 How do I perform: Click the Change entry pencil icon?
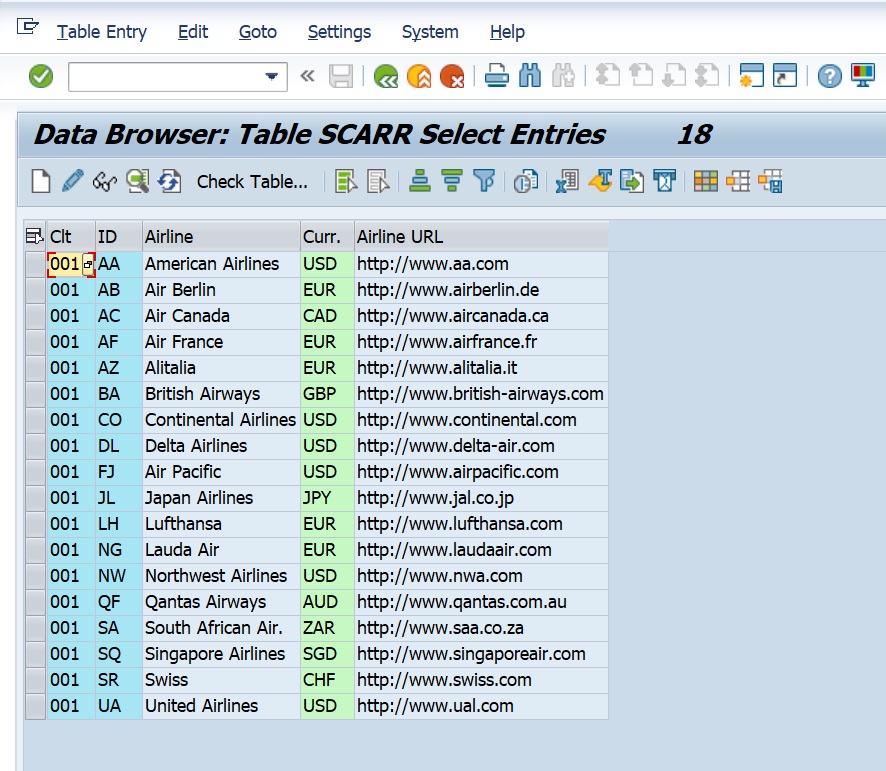pos(72,181)
